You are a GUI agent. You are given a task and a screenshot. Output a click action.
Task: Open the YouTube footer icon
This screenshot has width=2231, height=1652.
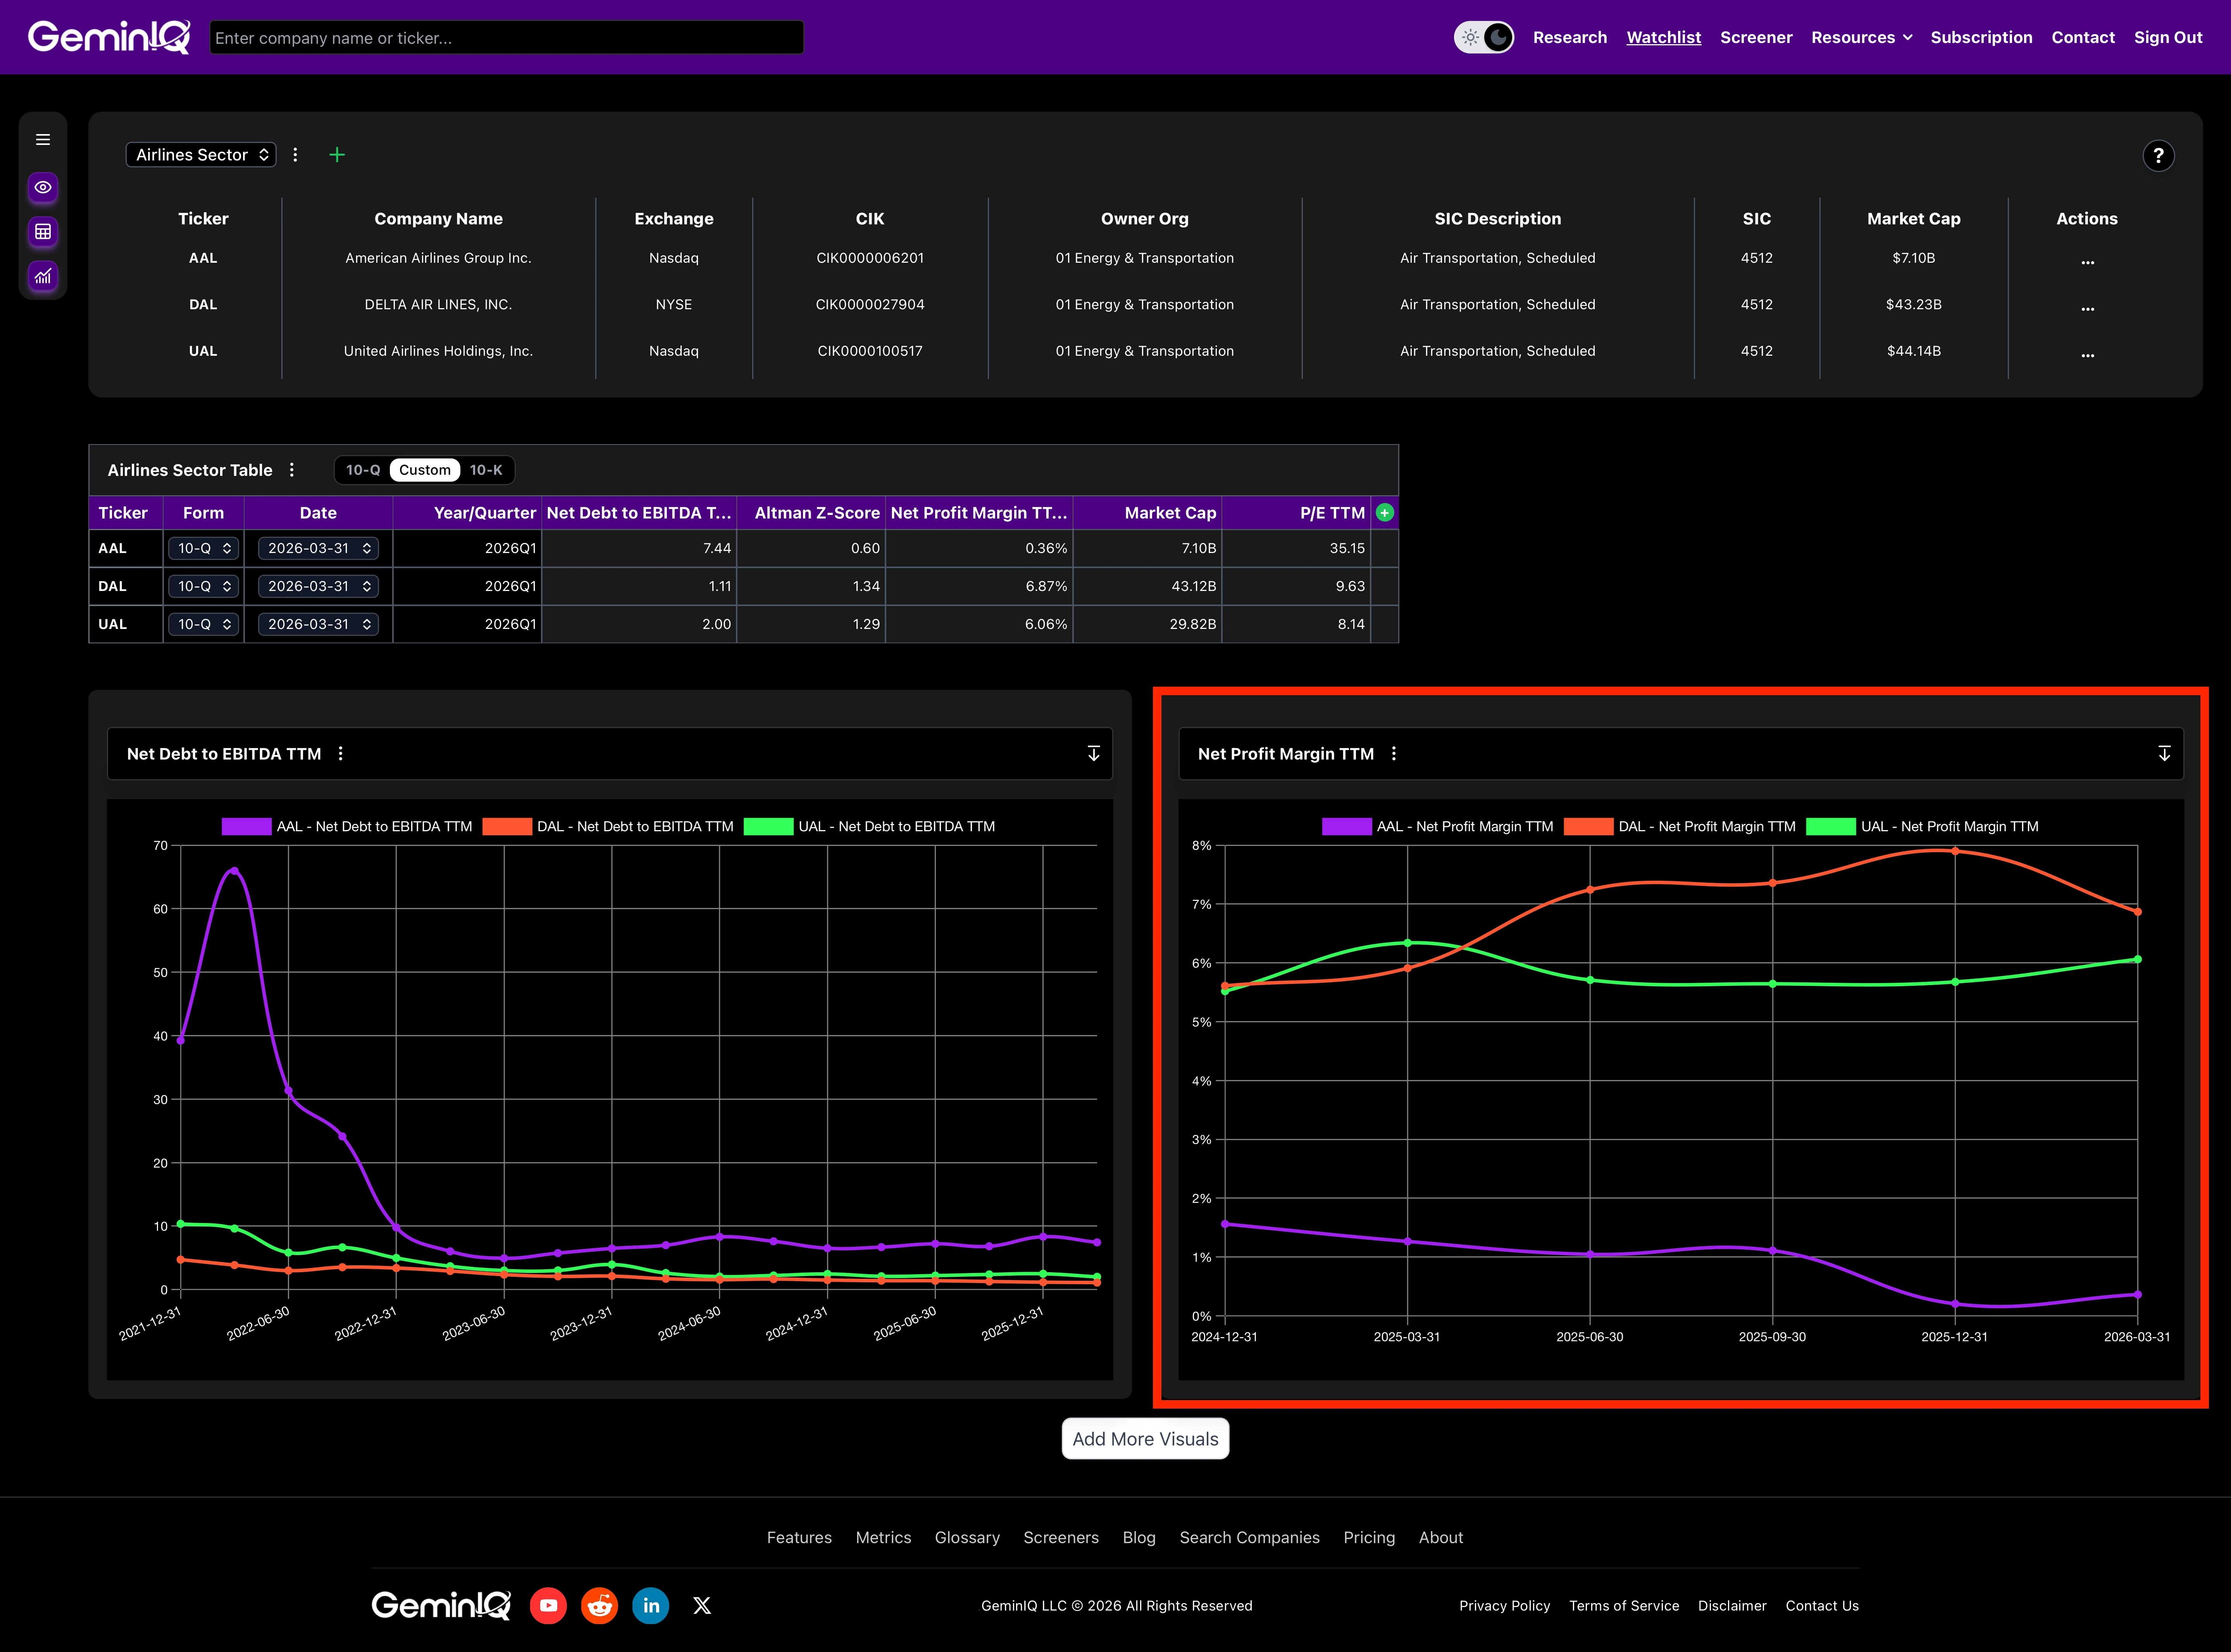[548, 1605]
